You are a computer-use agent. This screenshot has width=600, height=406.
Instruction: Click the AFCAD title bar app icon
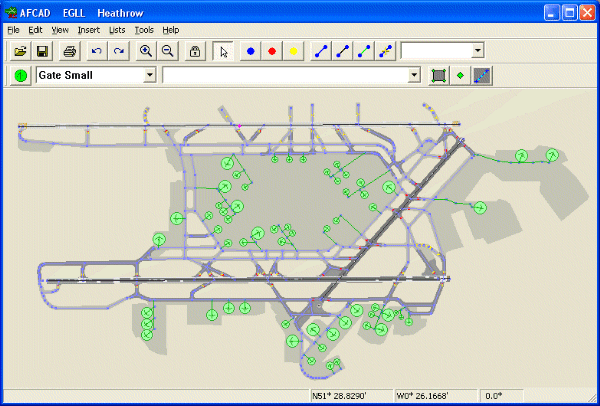[10, 13]
